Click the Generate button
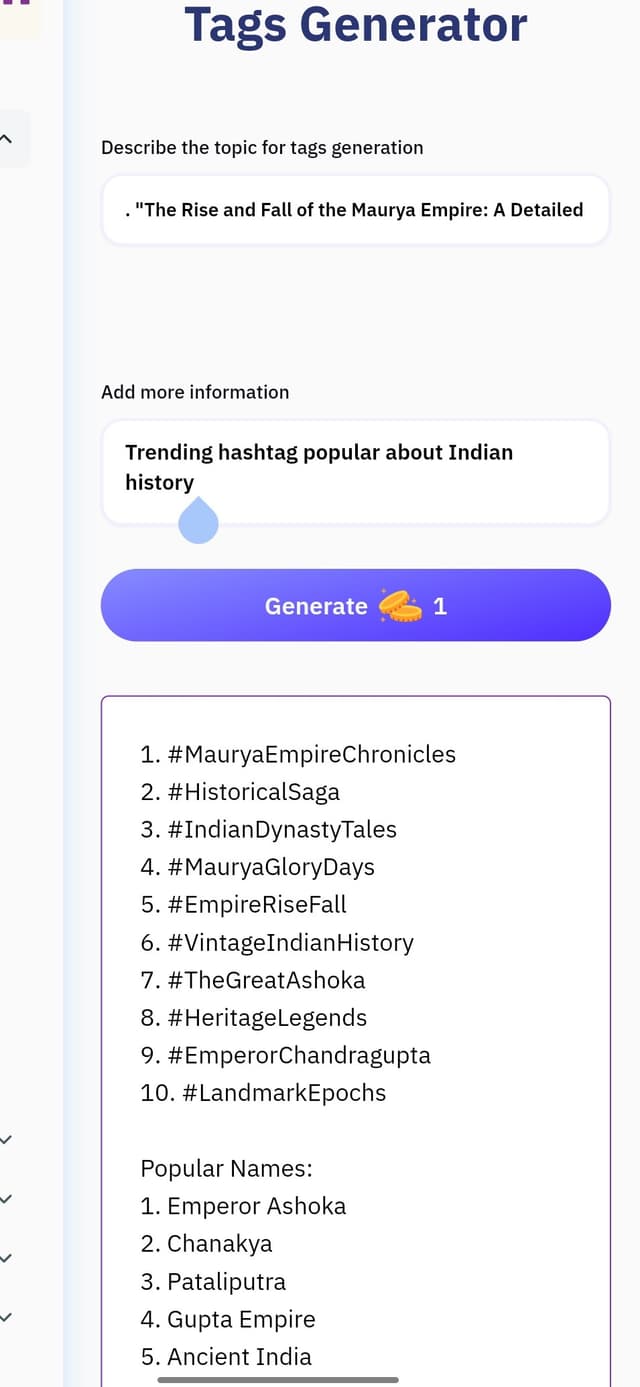The width and height of the screenshot is (640, 1387). tap(355, 605)
